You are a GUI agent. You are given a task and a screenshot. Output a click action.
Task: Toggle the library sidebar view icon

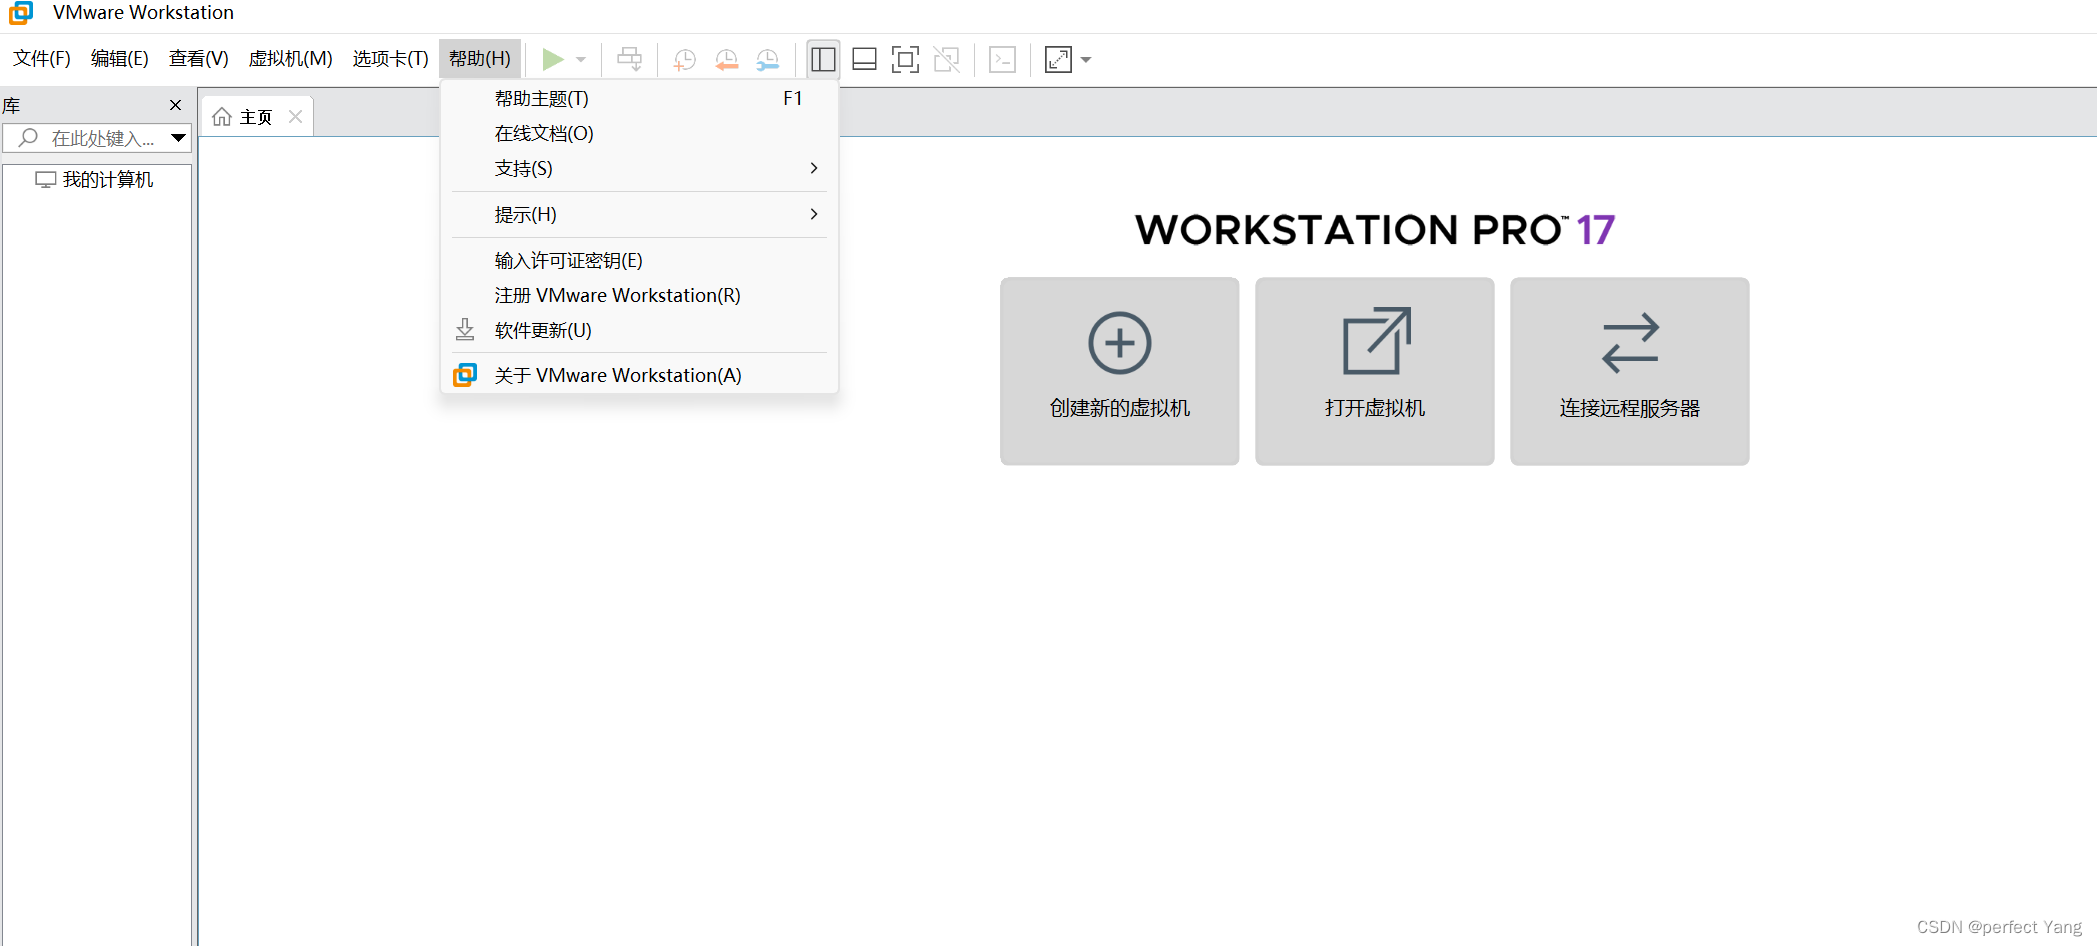click(823, 59)
